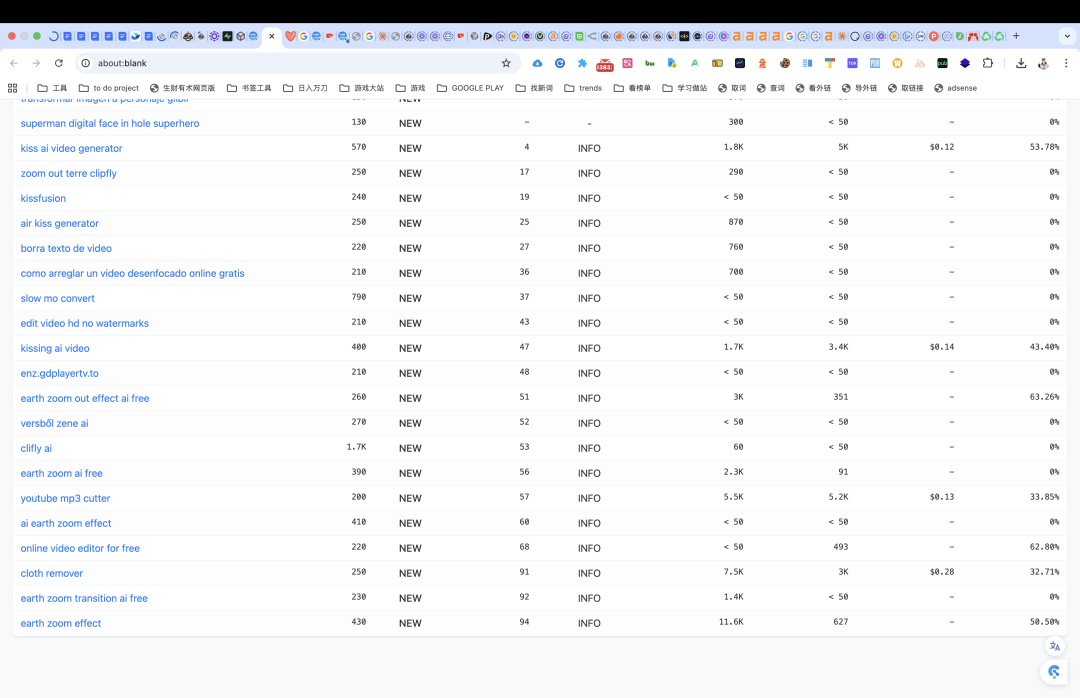Open the user profile avatar
The image size is (1080, 698).
pyautogui.click(x=1043, y=63)
